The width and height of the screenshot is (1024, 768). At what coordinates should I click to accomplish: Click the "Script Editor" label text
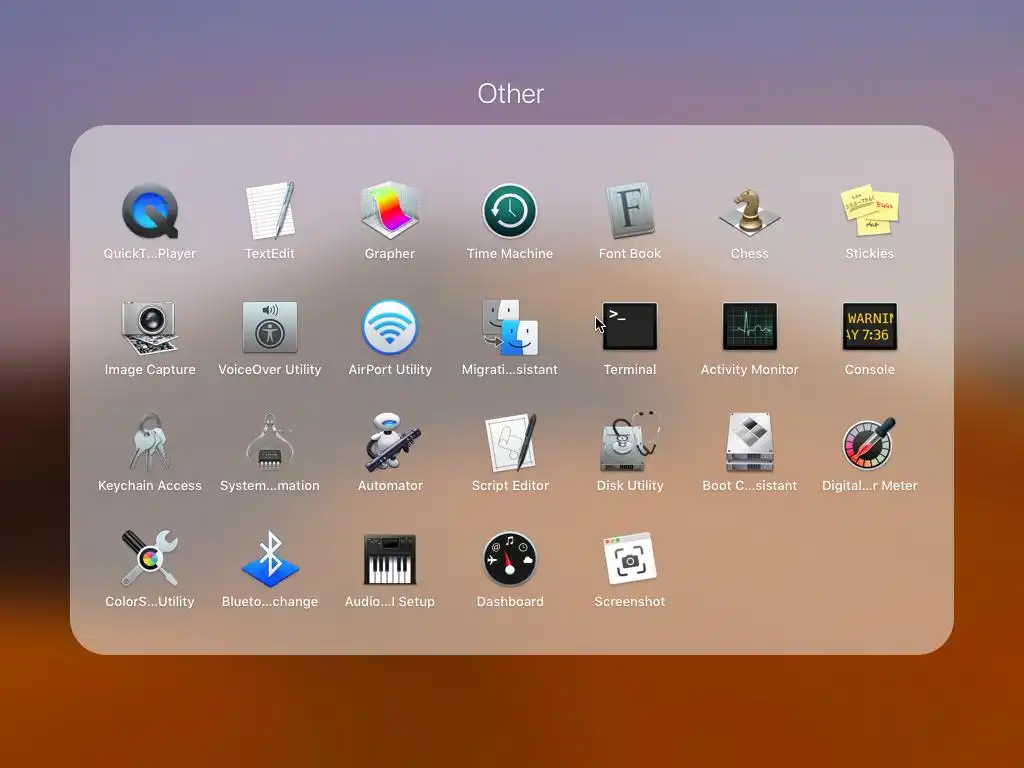click(x=510, y=486)
